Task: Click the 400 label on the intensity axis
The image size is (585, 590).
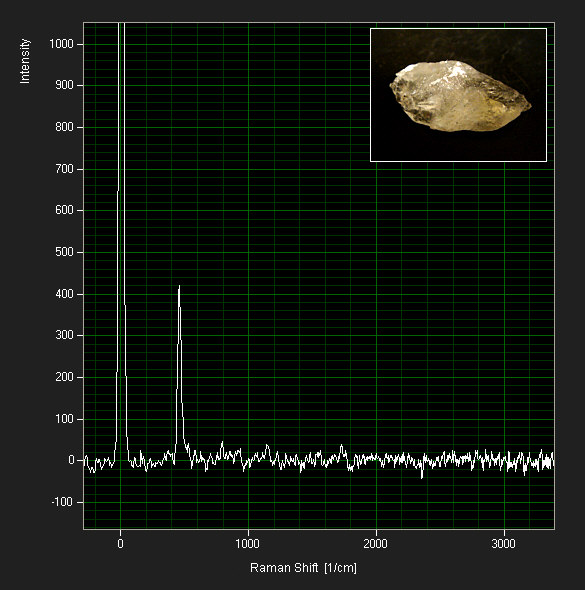Action: pos(64,293)
